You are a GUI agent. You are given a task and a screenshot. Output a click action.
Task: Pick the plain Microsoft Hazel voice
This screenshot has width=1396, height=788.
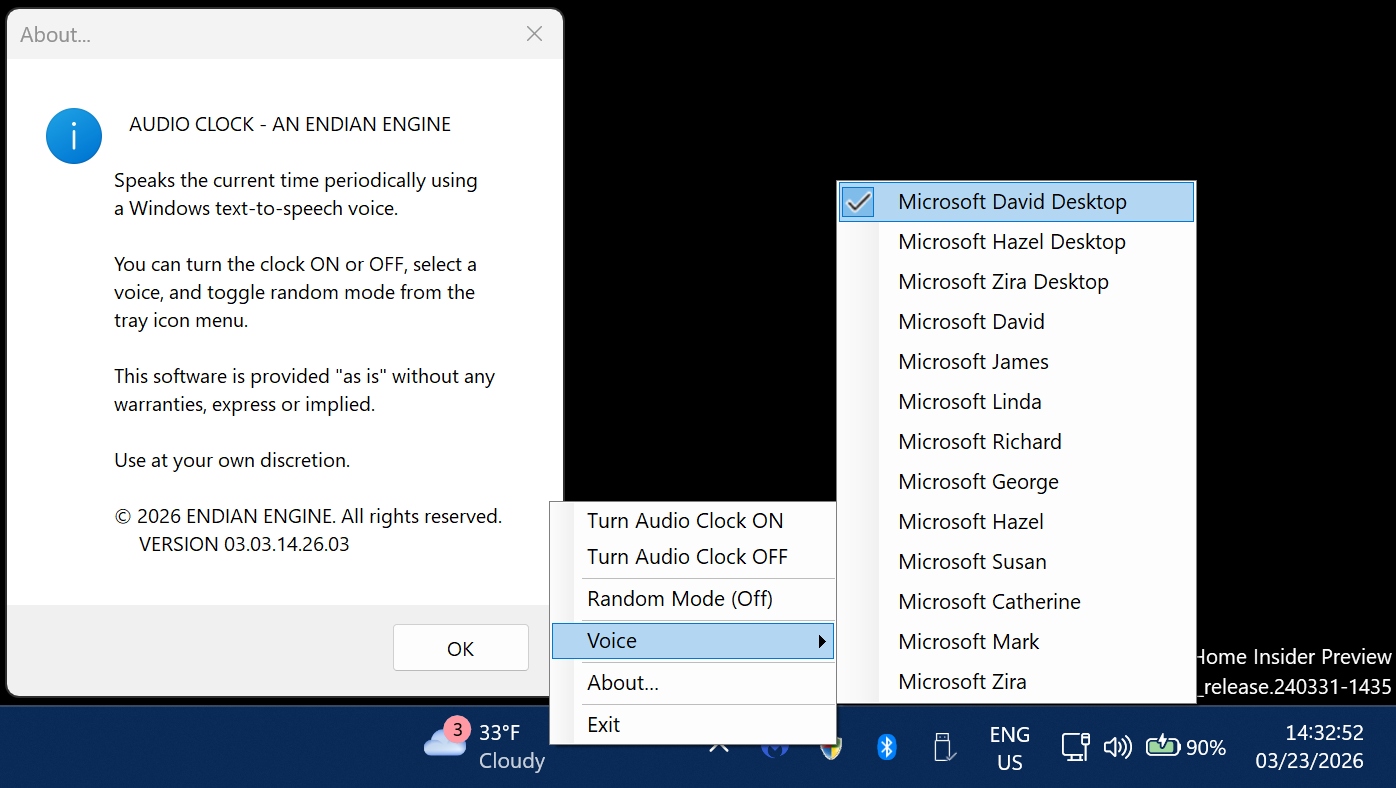(x=1016, y=522)
